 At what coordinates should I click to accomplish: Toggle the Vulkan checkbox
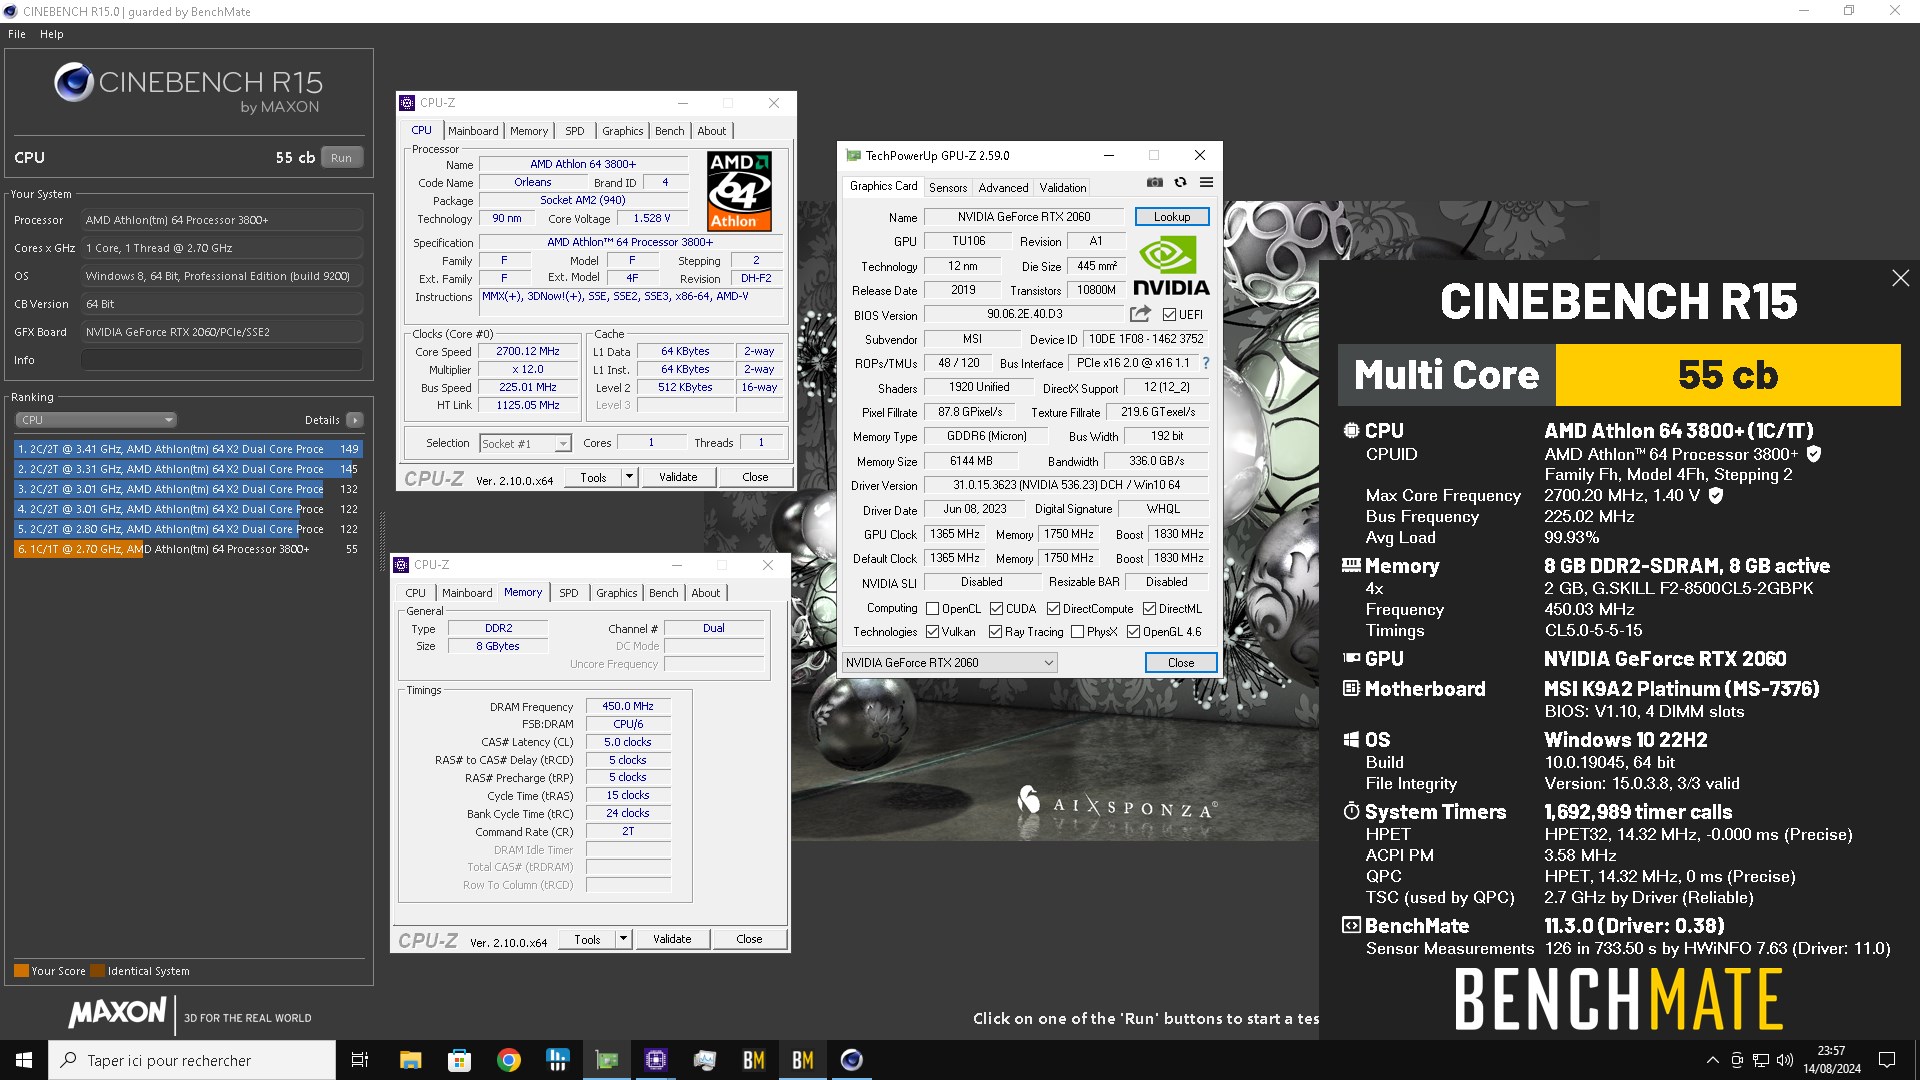click(x=932, y=632)
